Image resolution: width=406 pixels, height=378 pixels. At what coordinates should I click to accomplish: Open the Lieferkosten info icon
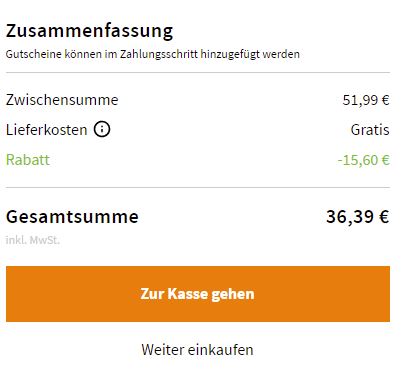point(102,129)
